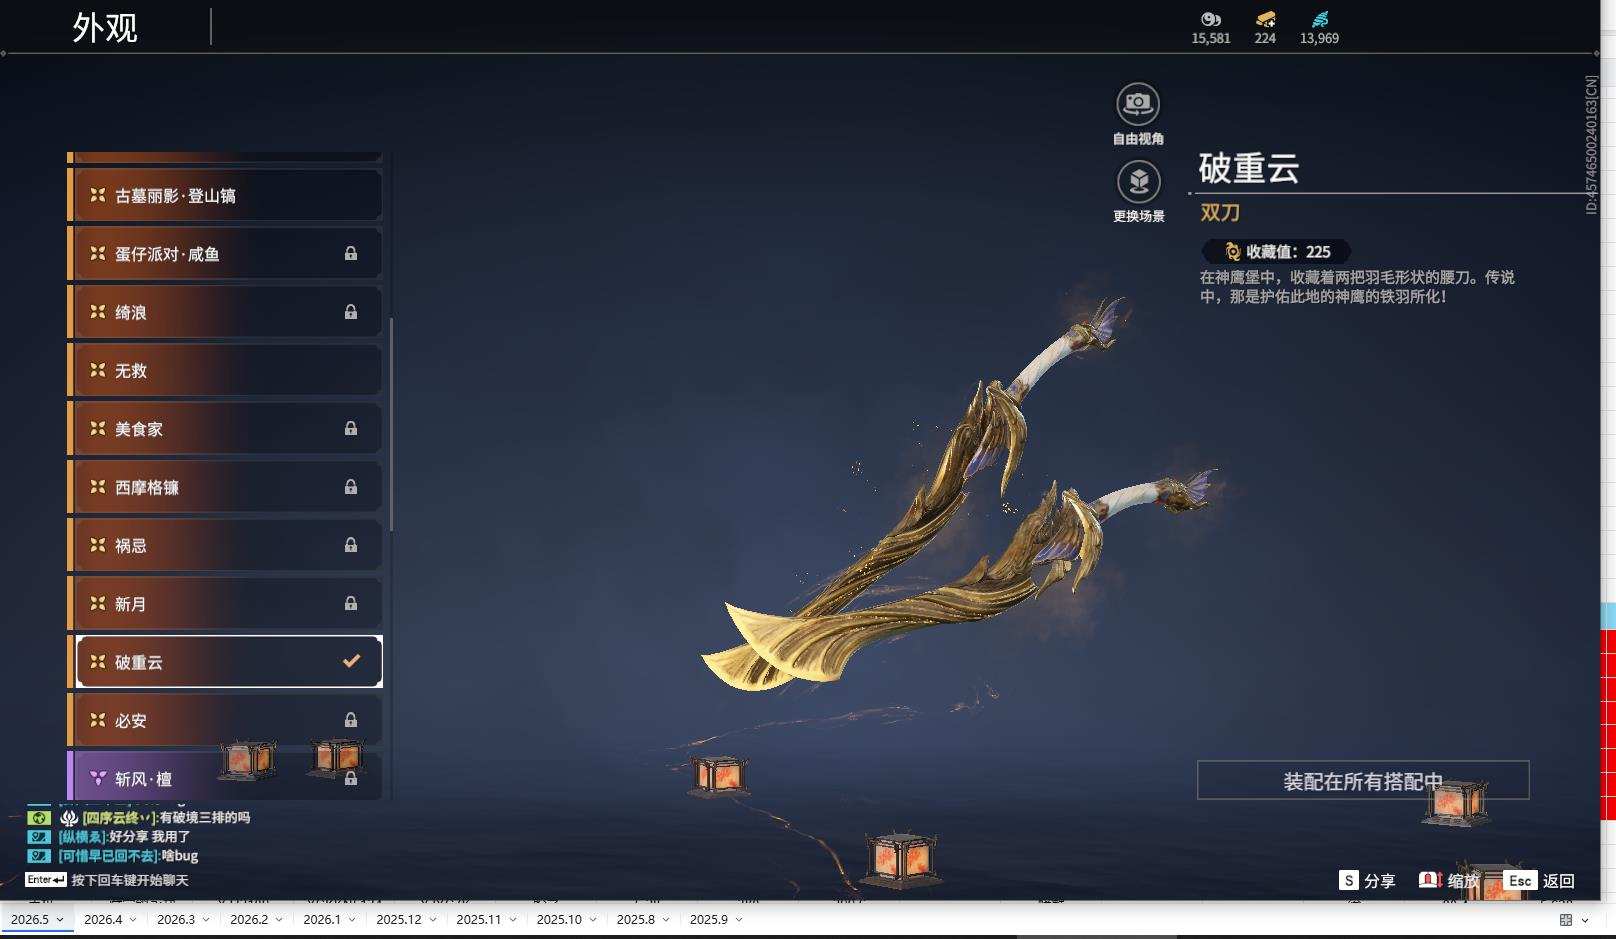Select the 必安 skin entry
The height and width of the screenshot is (939, 1616).
click(x=225, y=720)
